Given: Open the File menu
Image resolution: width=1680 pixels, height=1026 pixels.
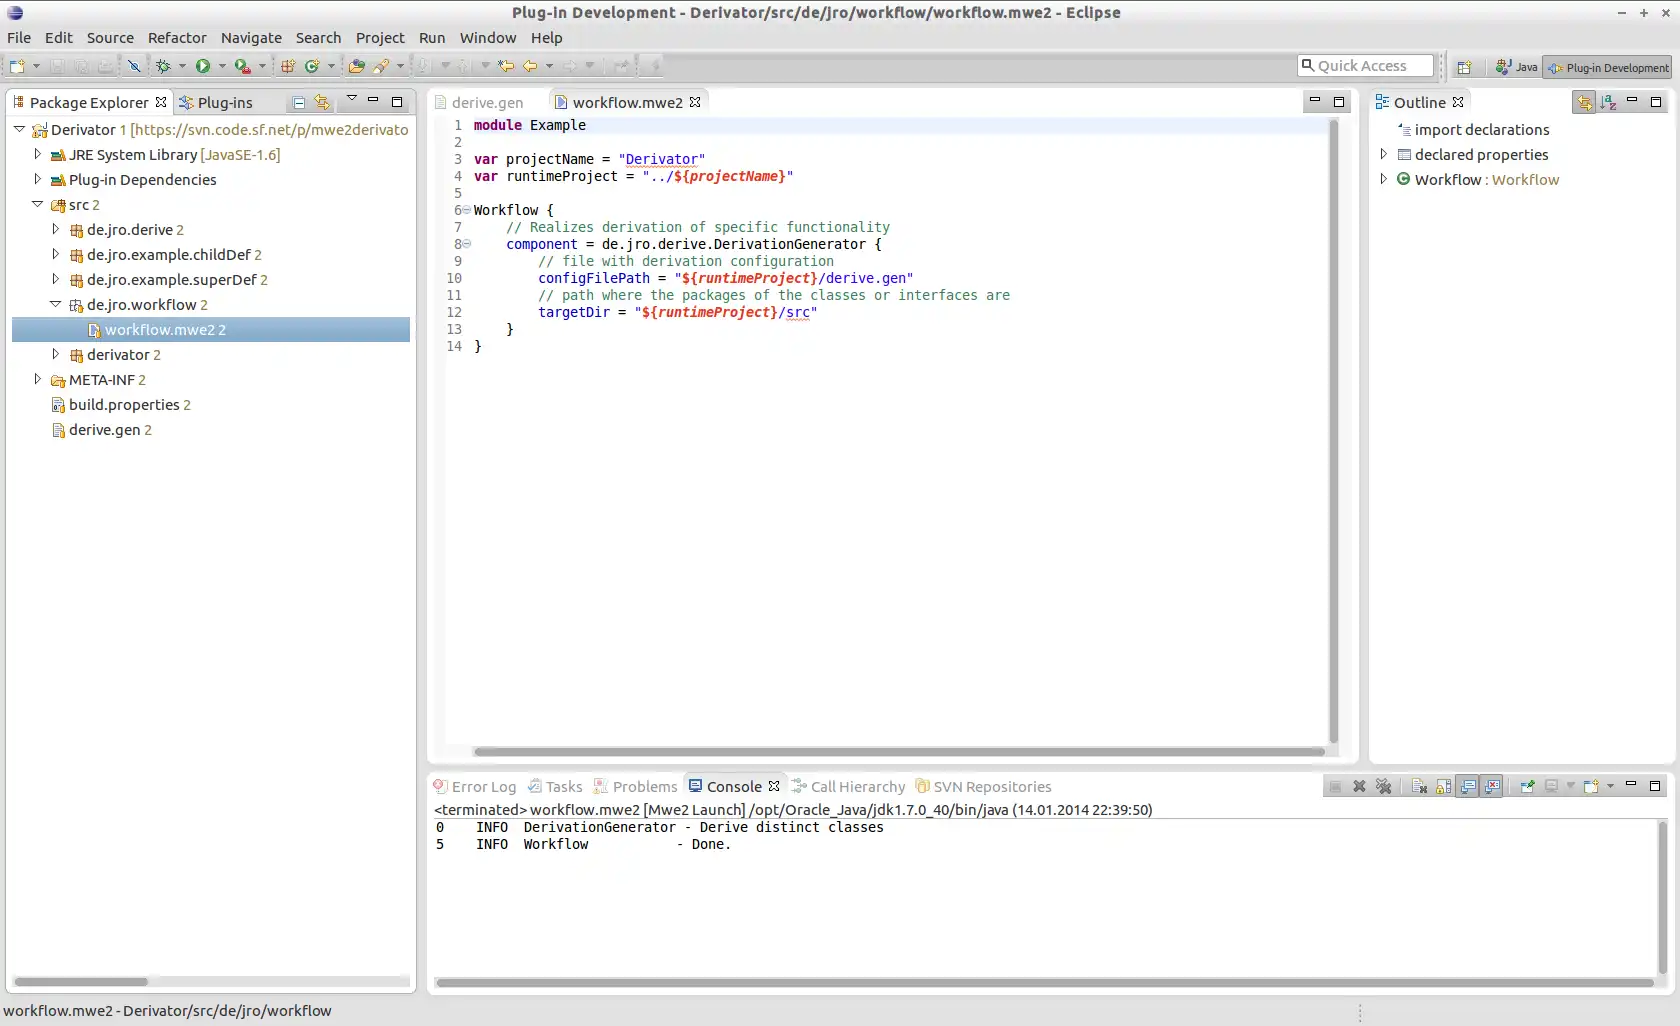Looking at the screenshot, I should [19, 37].
